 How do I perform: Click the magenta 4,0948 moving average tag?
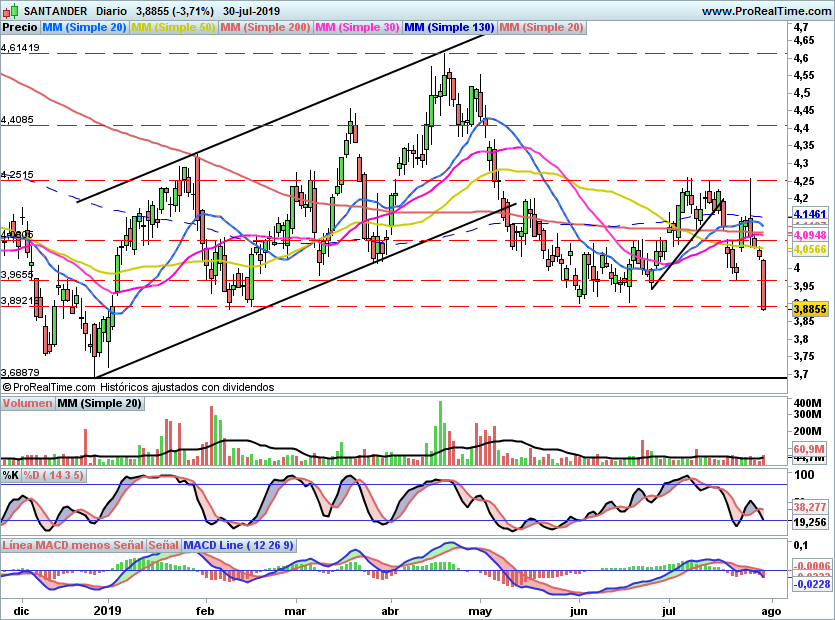(x=810, y=235)
